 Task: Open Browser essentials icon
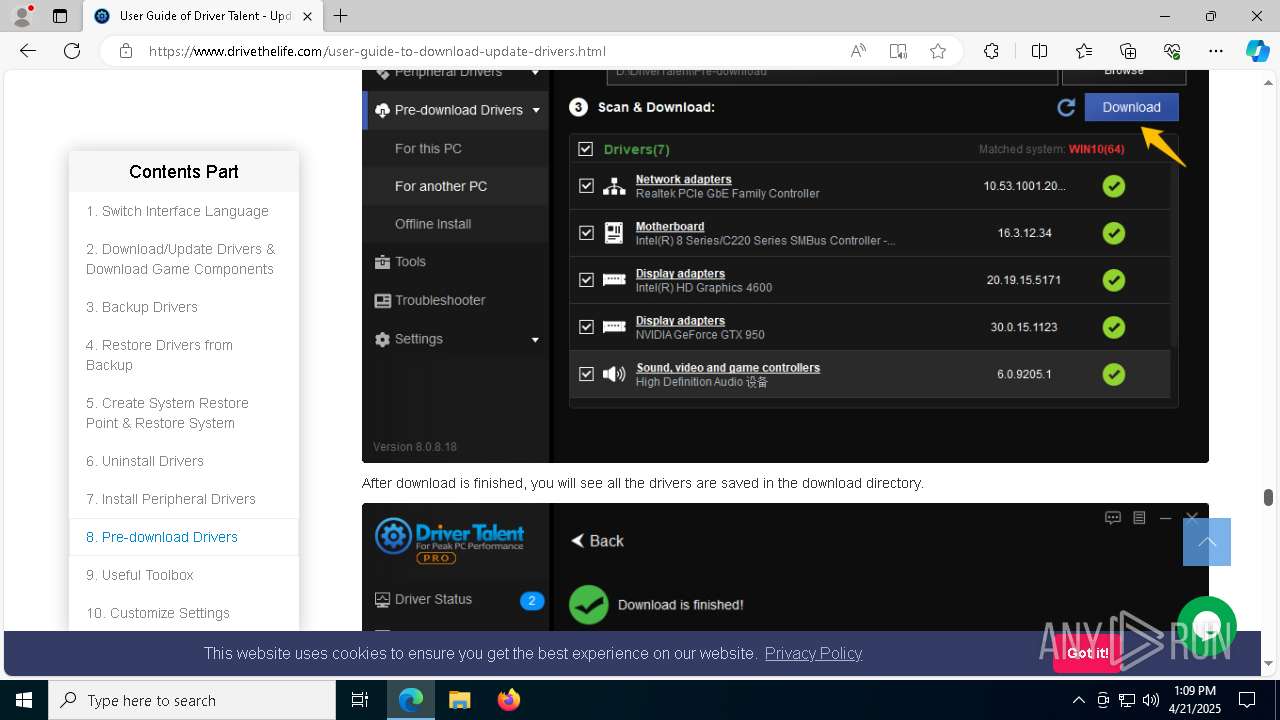[1172, 51]
